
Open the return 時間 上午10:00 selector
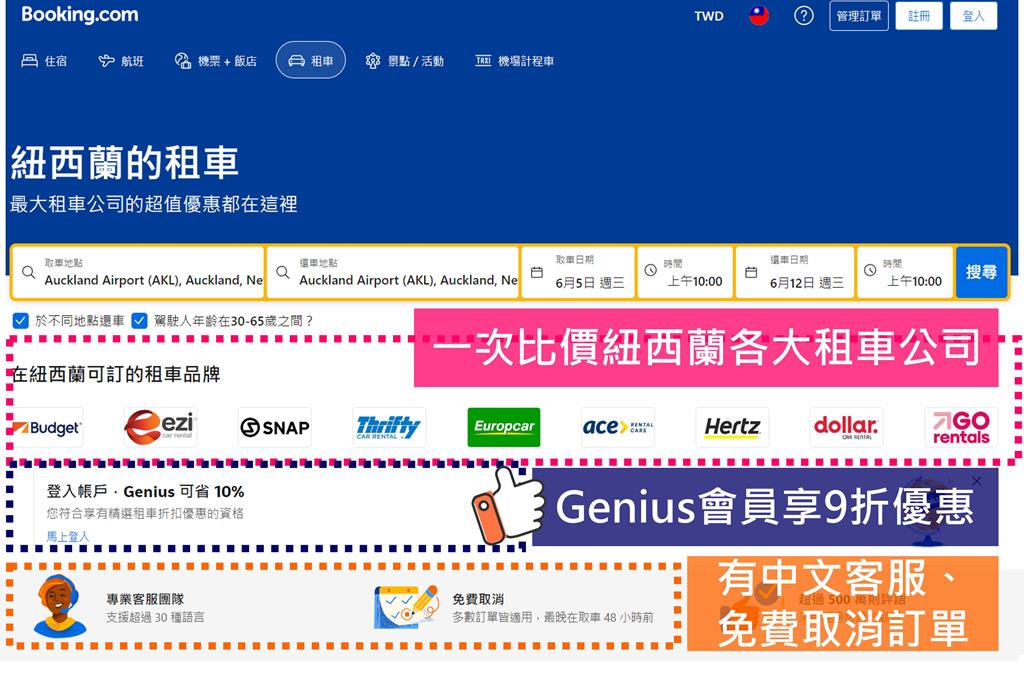pos(904,272)
